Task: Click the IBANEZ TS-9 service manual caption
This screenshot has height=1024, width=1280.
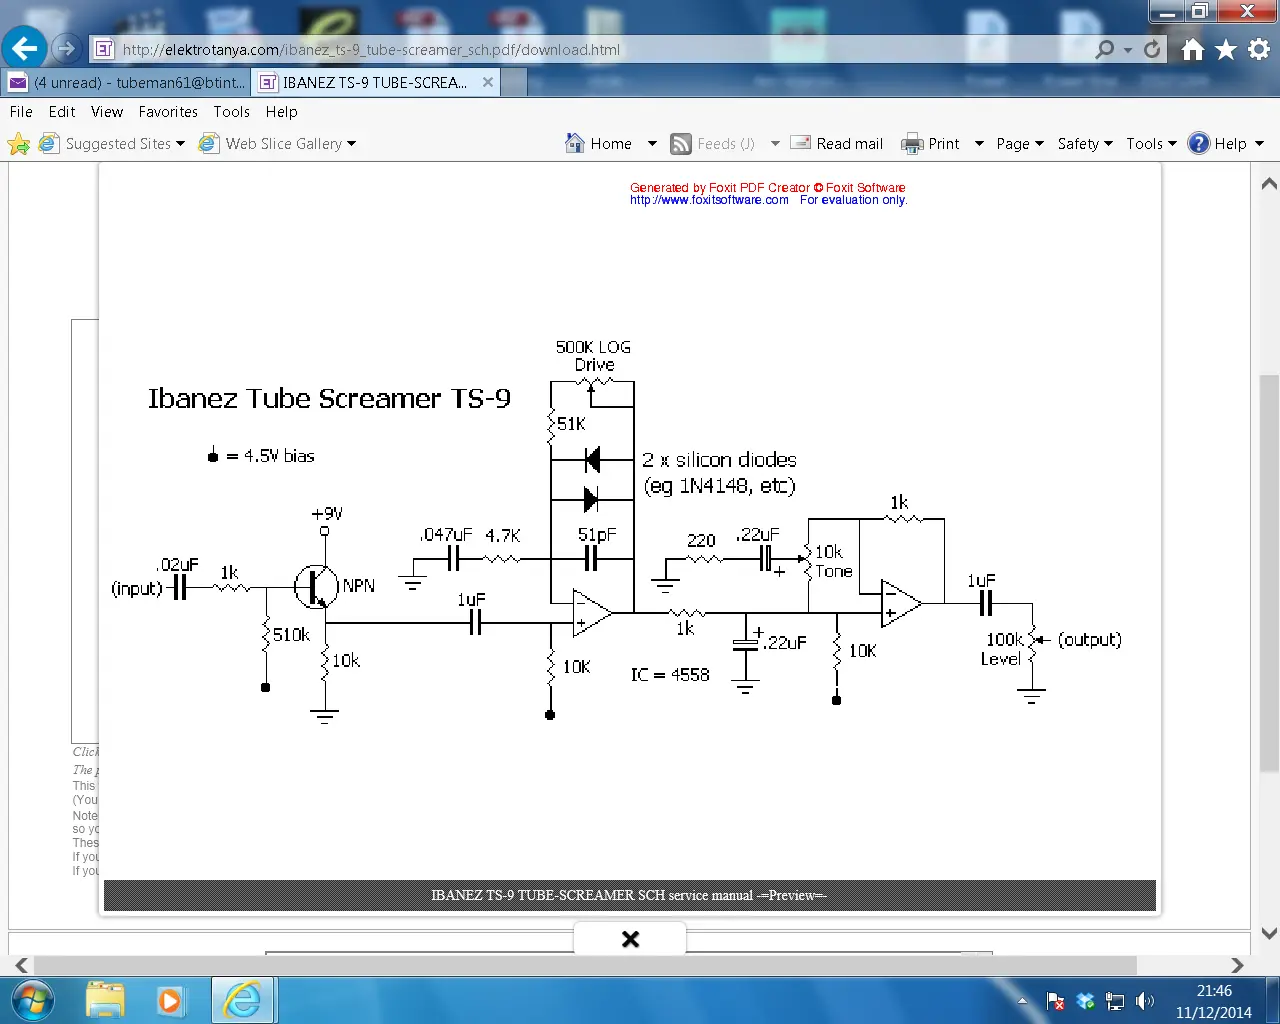Action: click(x=629, y=895)
